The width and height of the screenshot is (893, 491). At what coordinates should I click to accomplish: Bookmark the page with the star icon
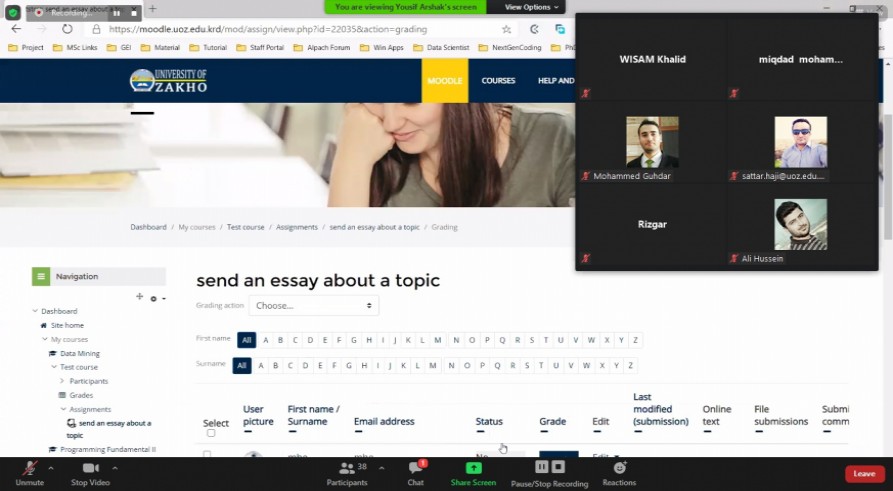507,30
